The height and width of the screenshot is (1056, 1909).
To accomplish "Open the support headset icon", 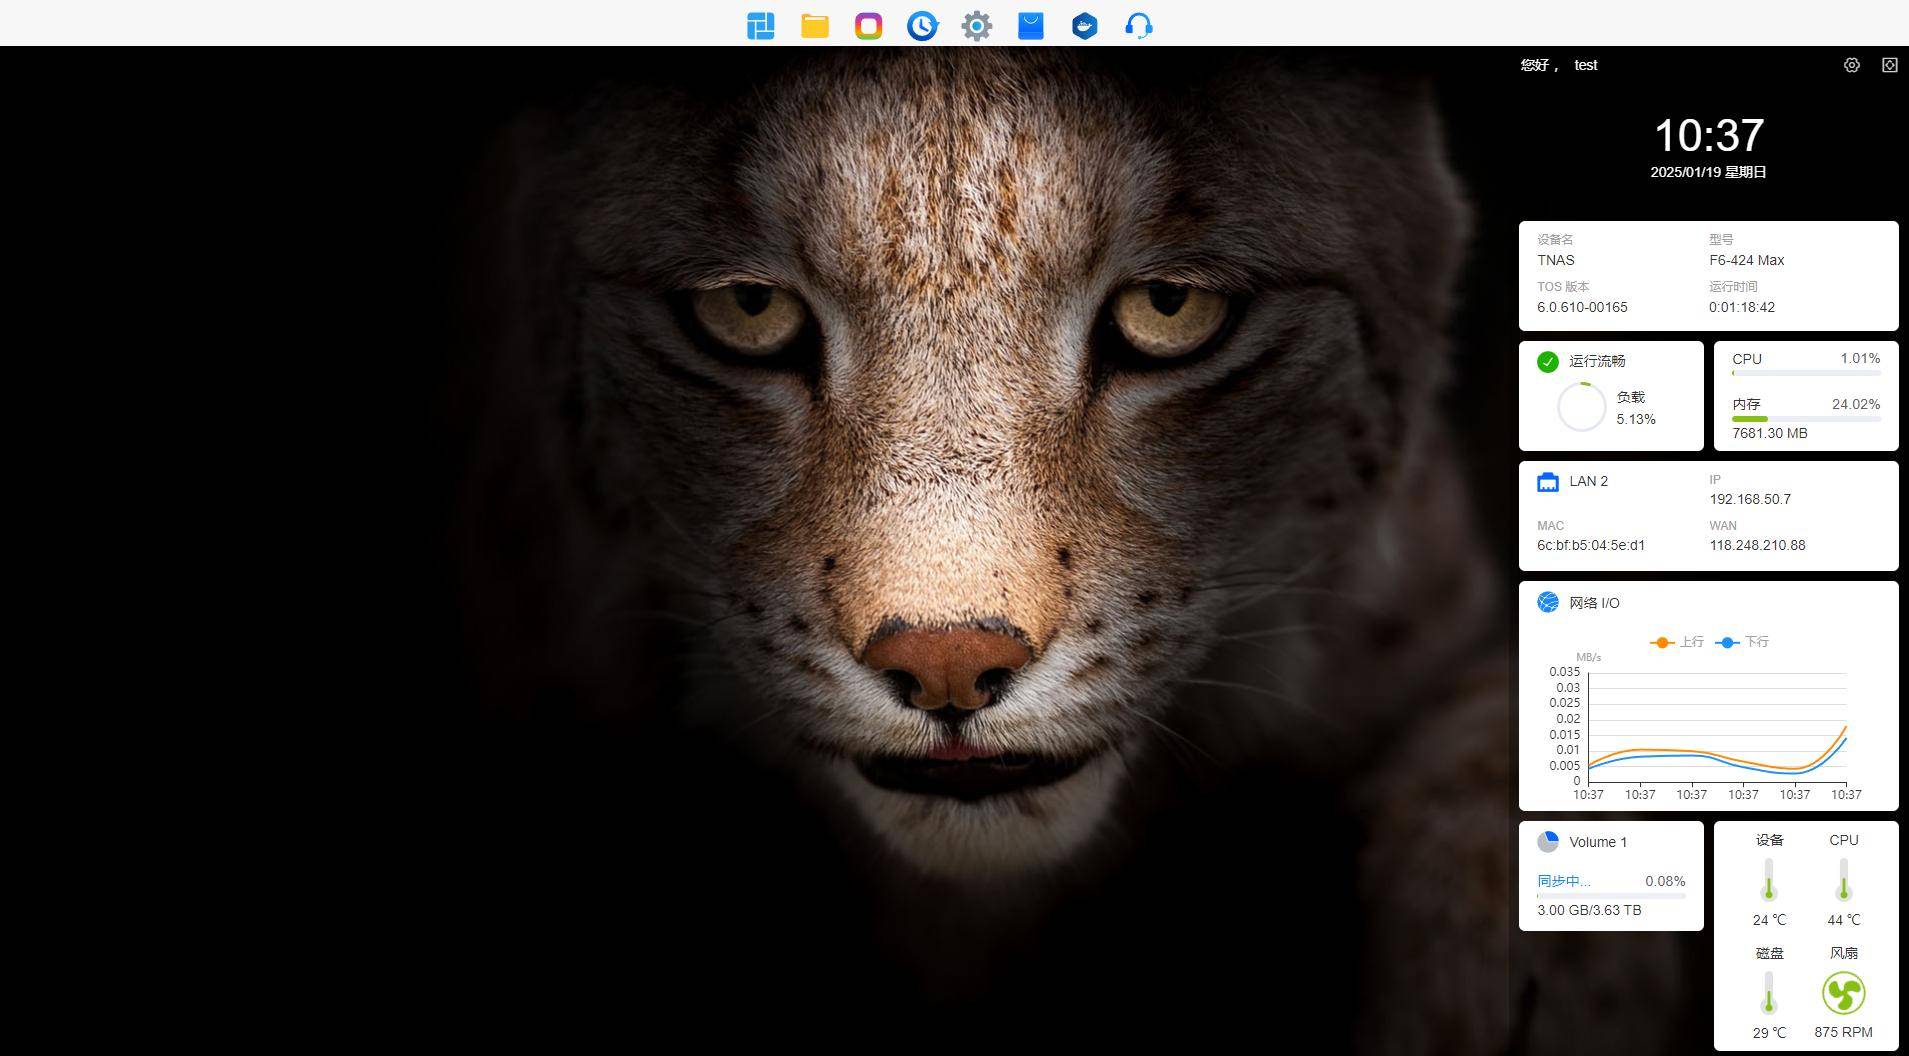I will [1139, 26].
